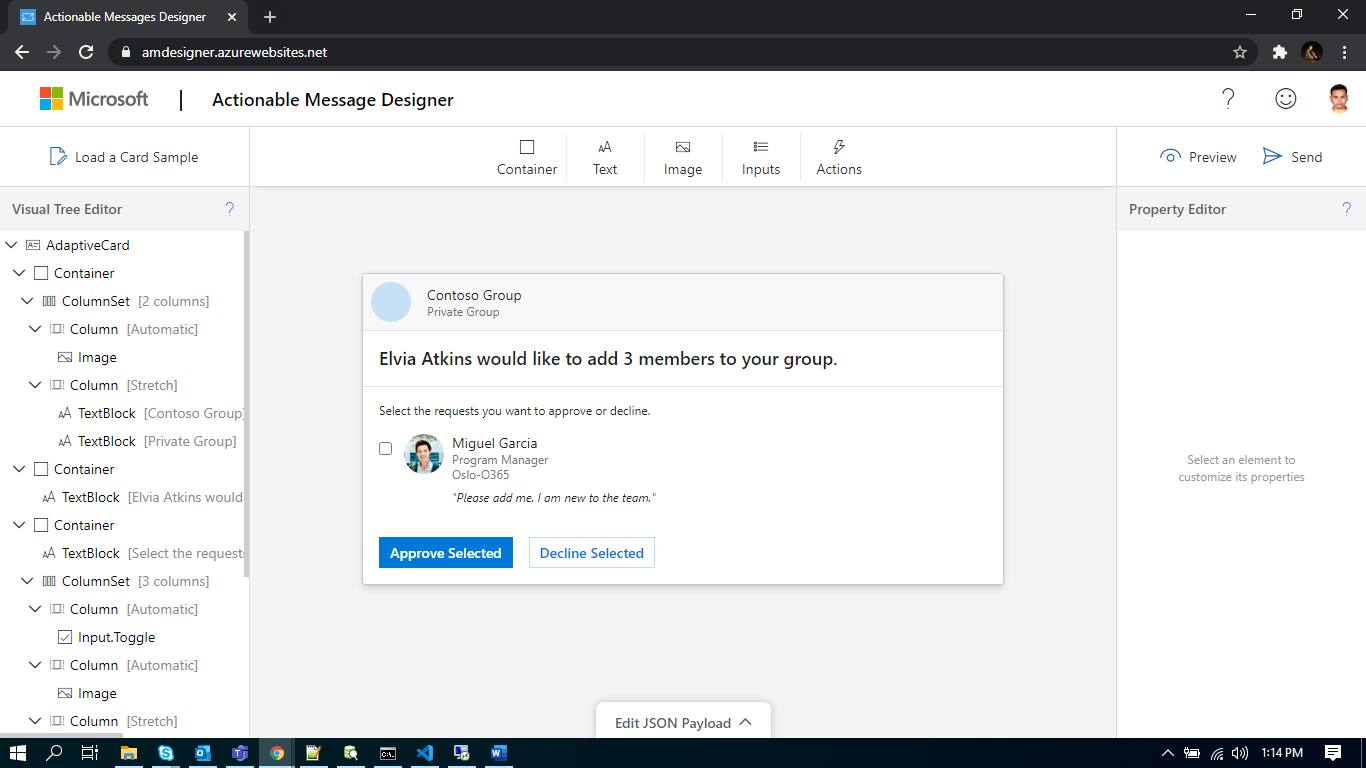Select the Input.Toggle item in the tree
This screenshot has height=768, width=1366.
point(114,636)
